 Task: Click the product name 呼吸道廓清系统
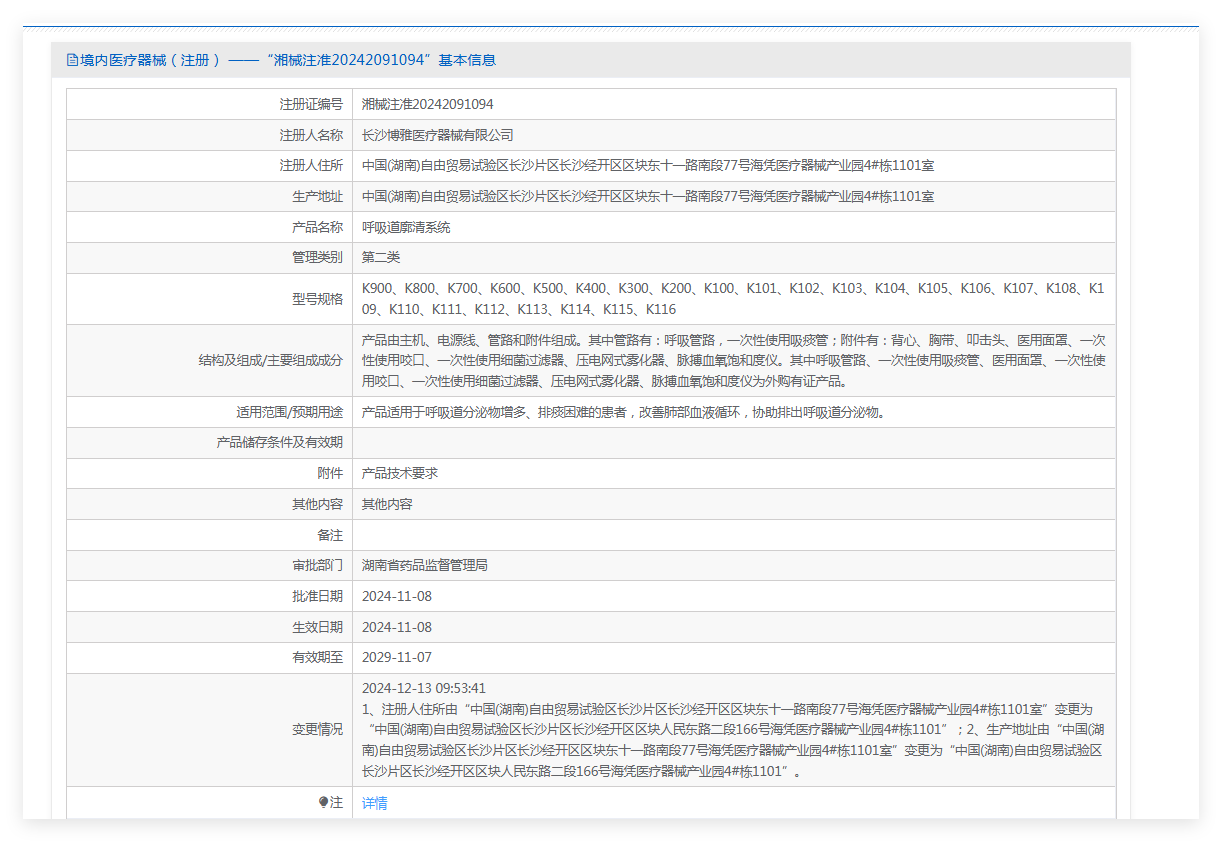[406, 227]
